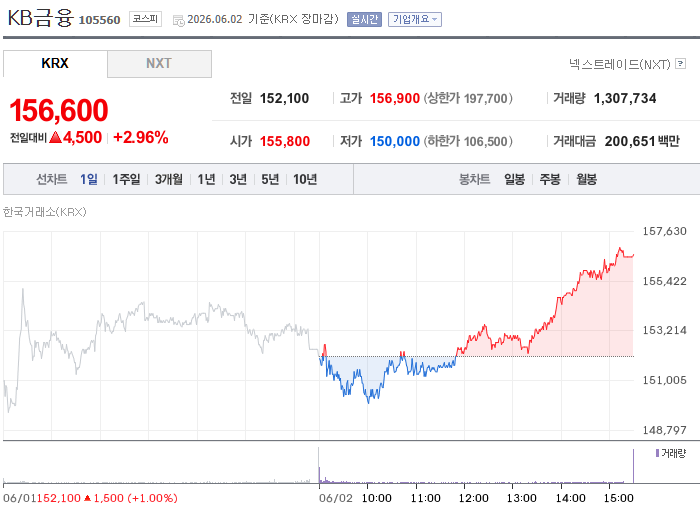Click the 선차트 label
This screenshot has width=700, height=519.
52,179
